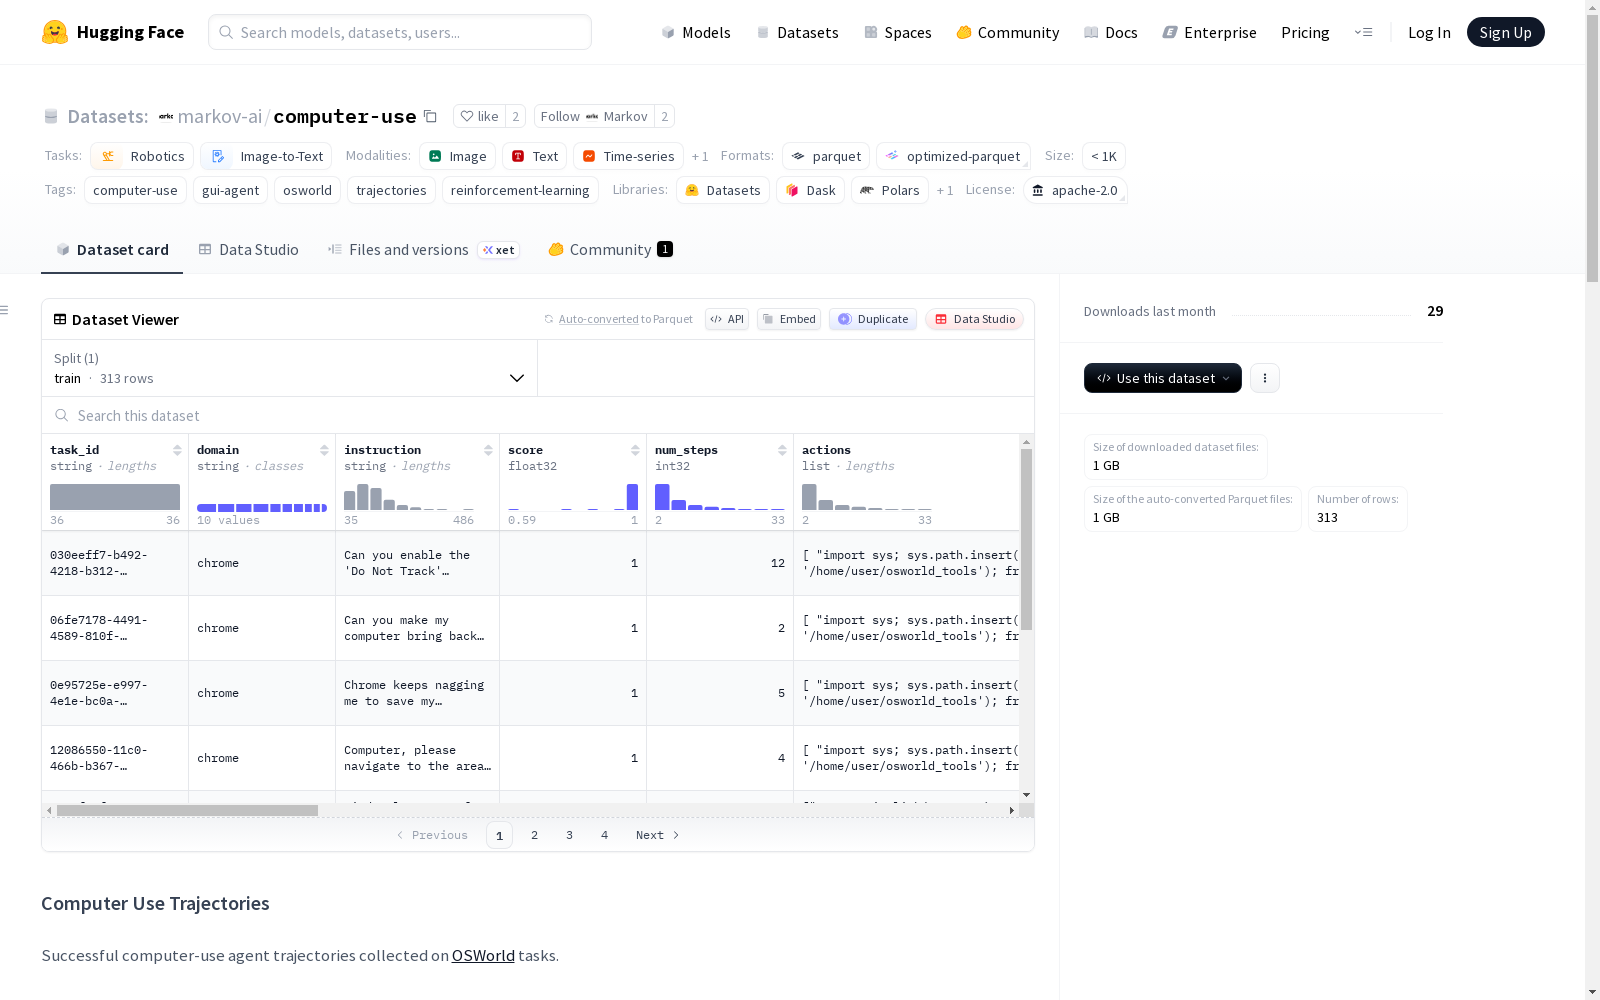Screen dimensions: 1600x1000
Task: Sort by the task_id column
Action: [x=177, y=450]
